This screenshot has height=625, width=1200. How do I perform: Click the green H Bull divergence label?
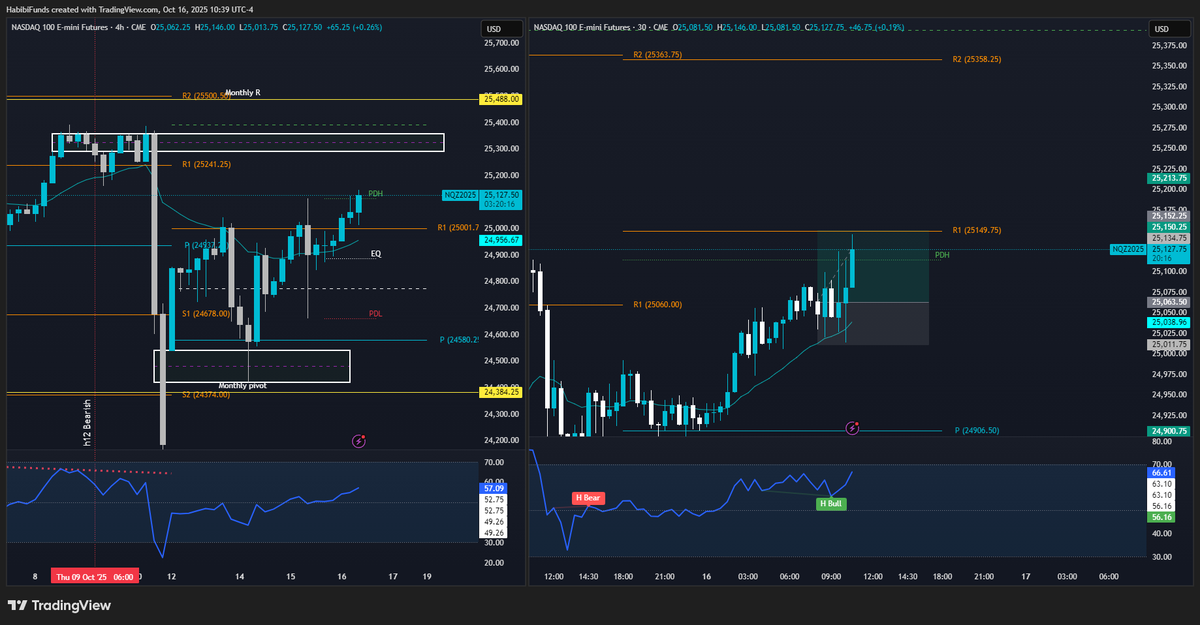(x=831, y=503)
